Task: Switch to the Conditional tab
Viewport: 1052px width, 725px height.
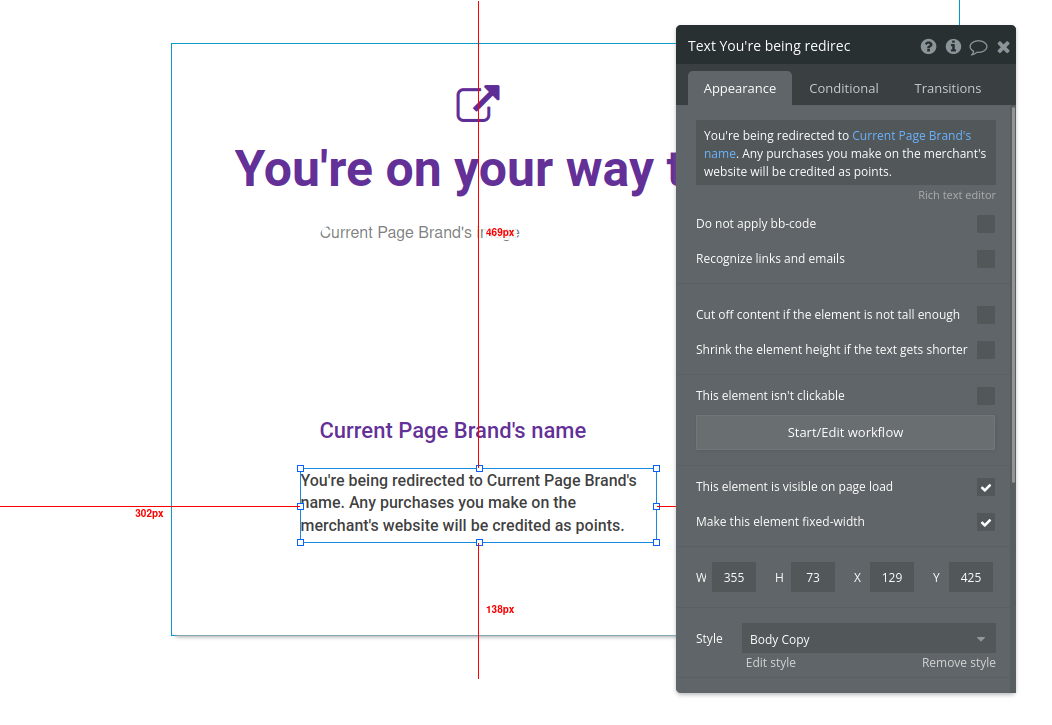Action: (x=843, y=88)
